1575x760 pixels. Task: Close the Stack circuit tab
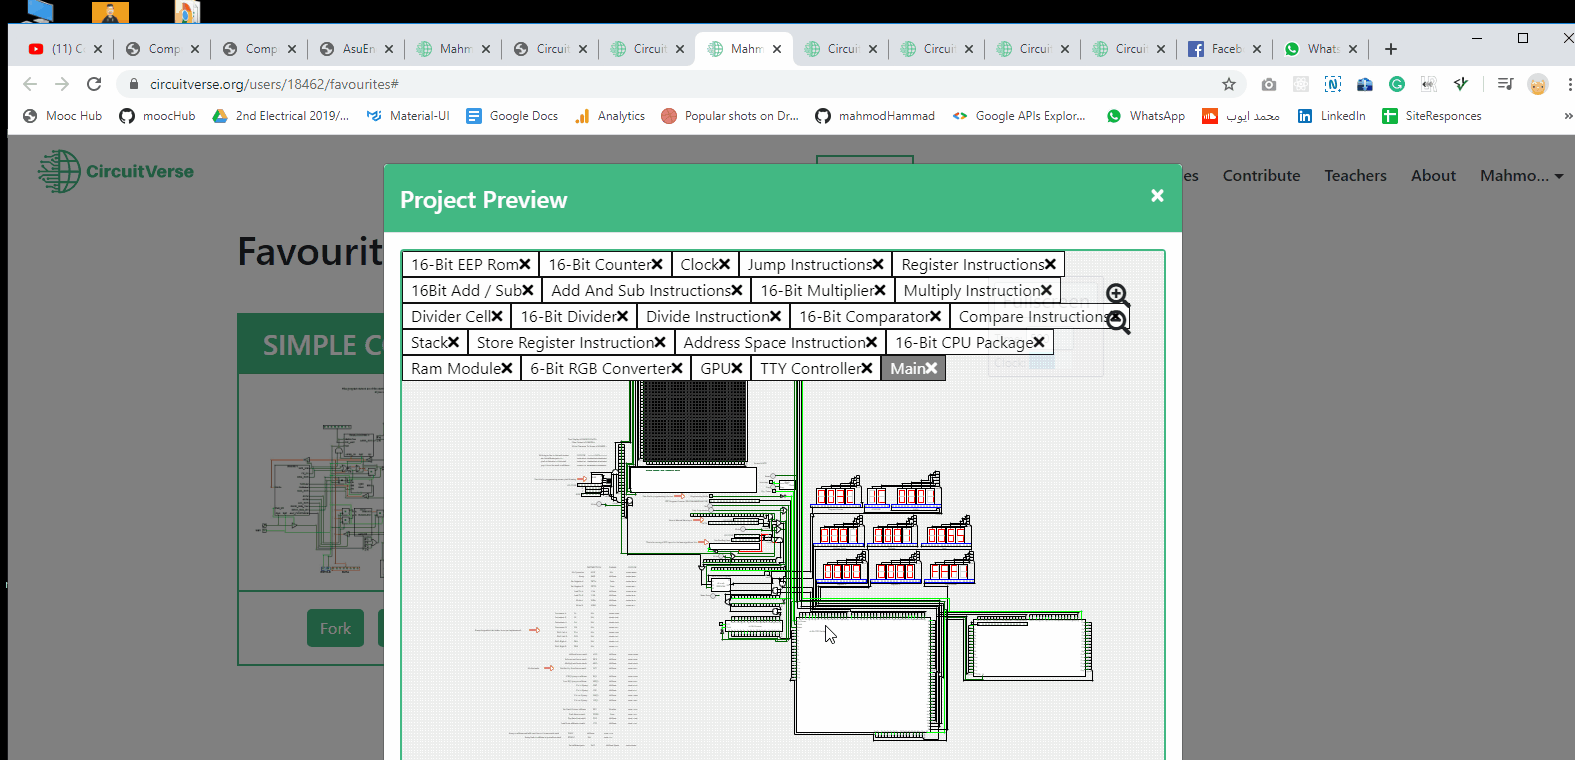click(x=453, y=342)
